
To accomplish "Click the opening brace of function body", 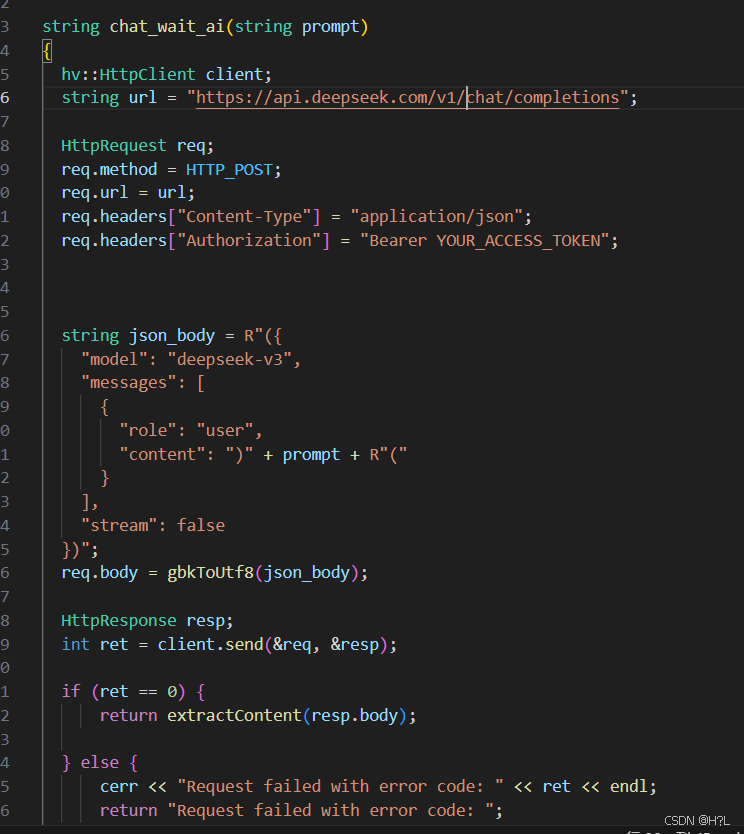I will [x=47, y=51].
